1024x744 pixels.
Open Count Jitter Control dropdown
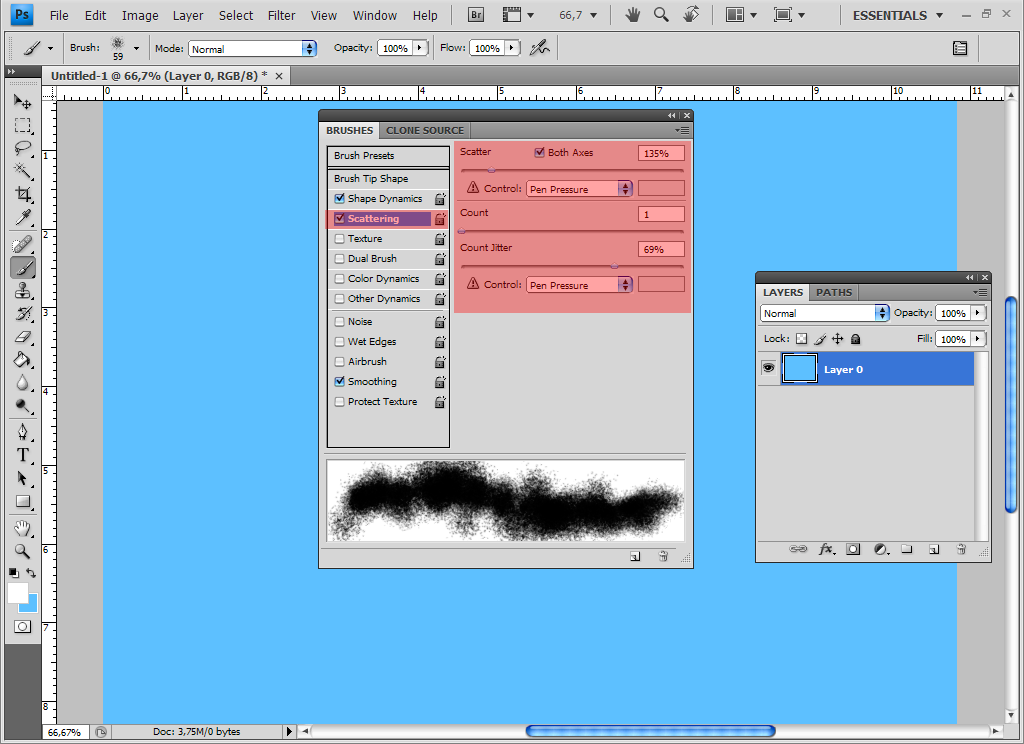tap(579, 285)
